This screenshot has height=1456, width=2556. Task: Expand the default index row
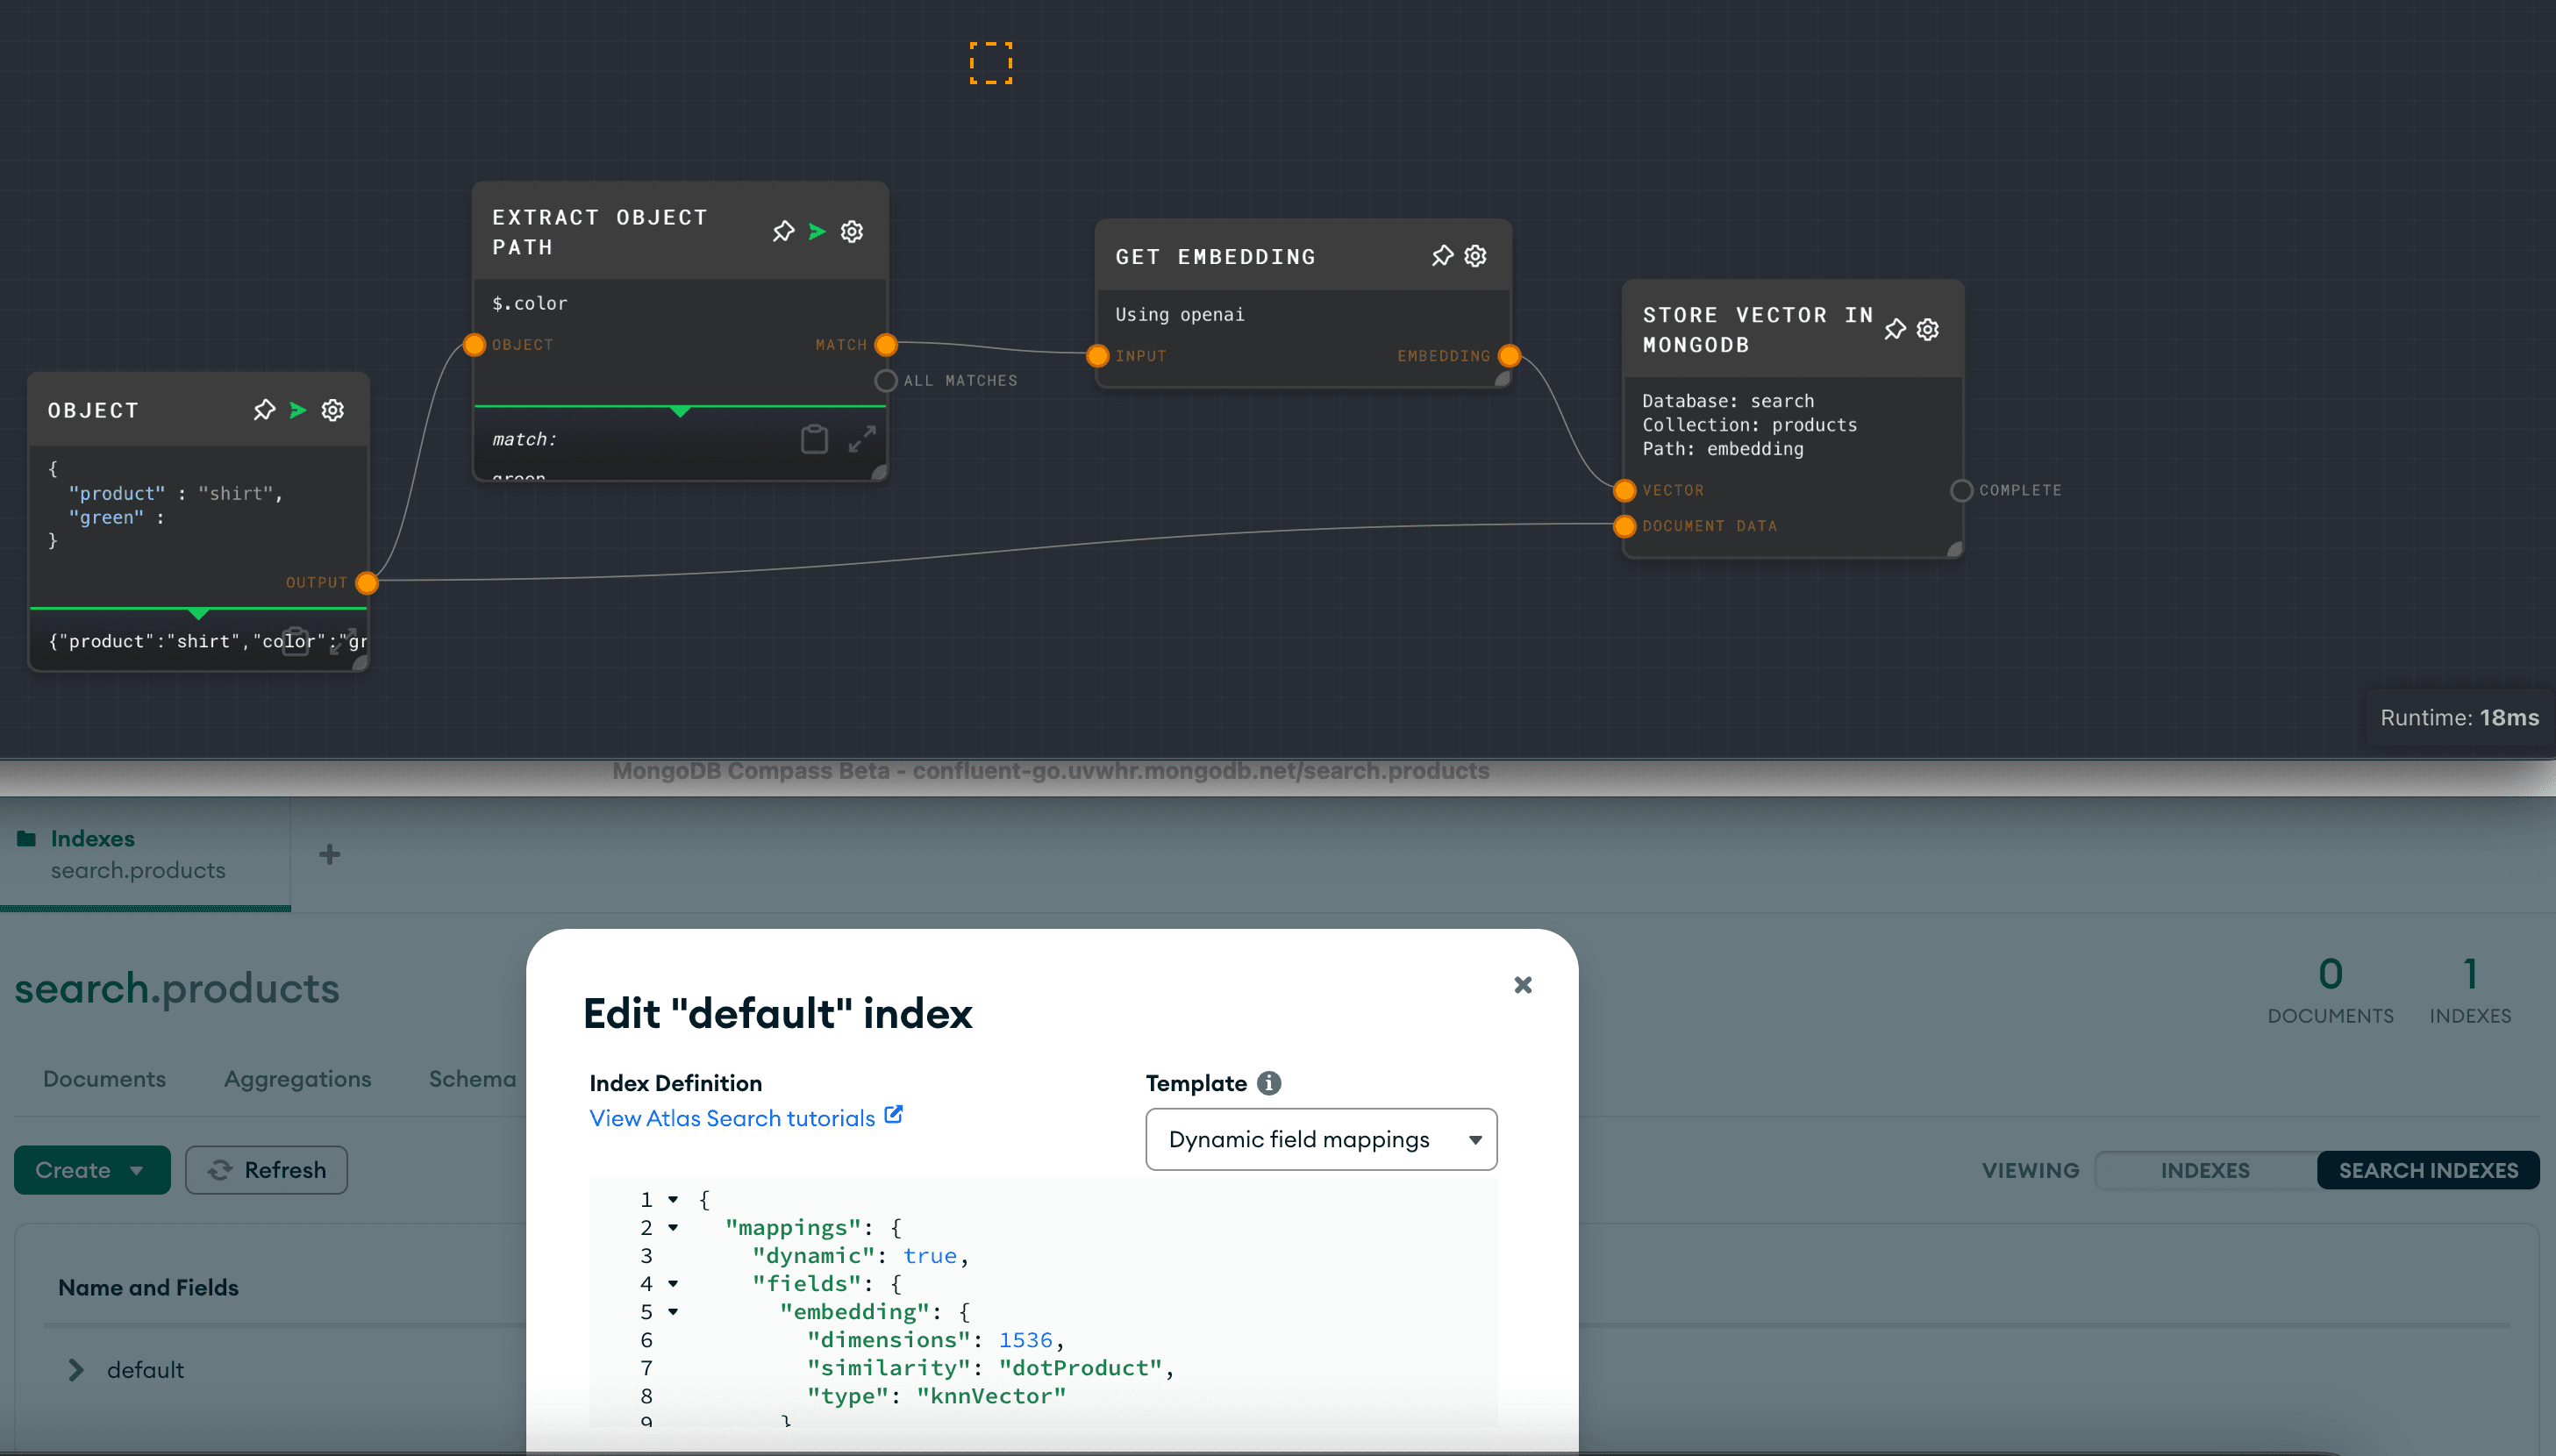pyautogui.click(x=76, y=1370)
